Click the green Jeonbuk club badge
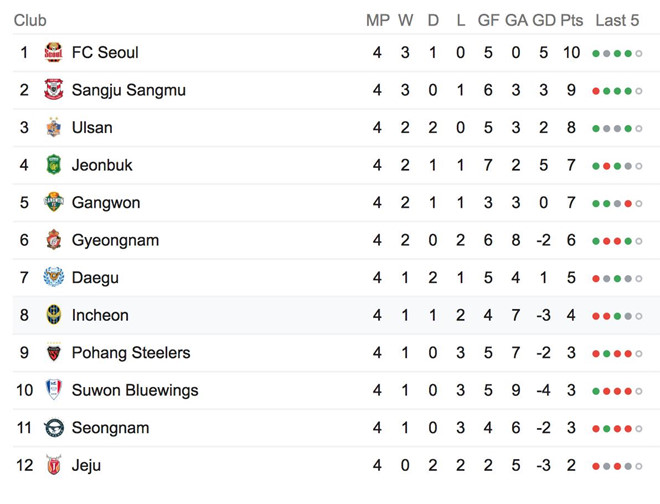This screenshot has height=504, width=660. 54,165
